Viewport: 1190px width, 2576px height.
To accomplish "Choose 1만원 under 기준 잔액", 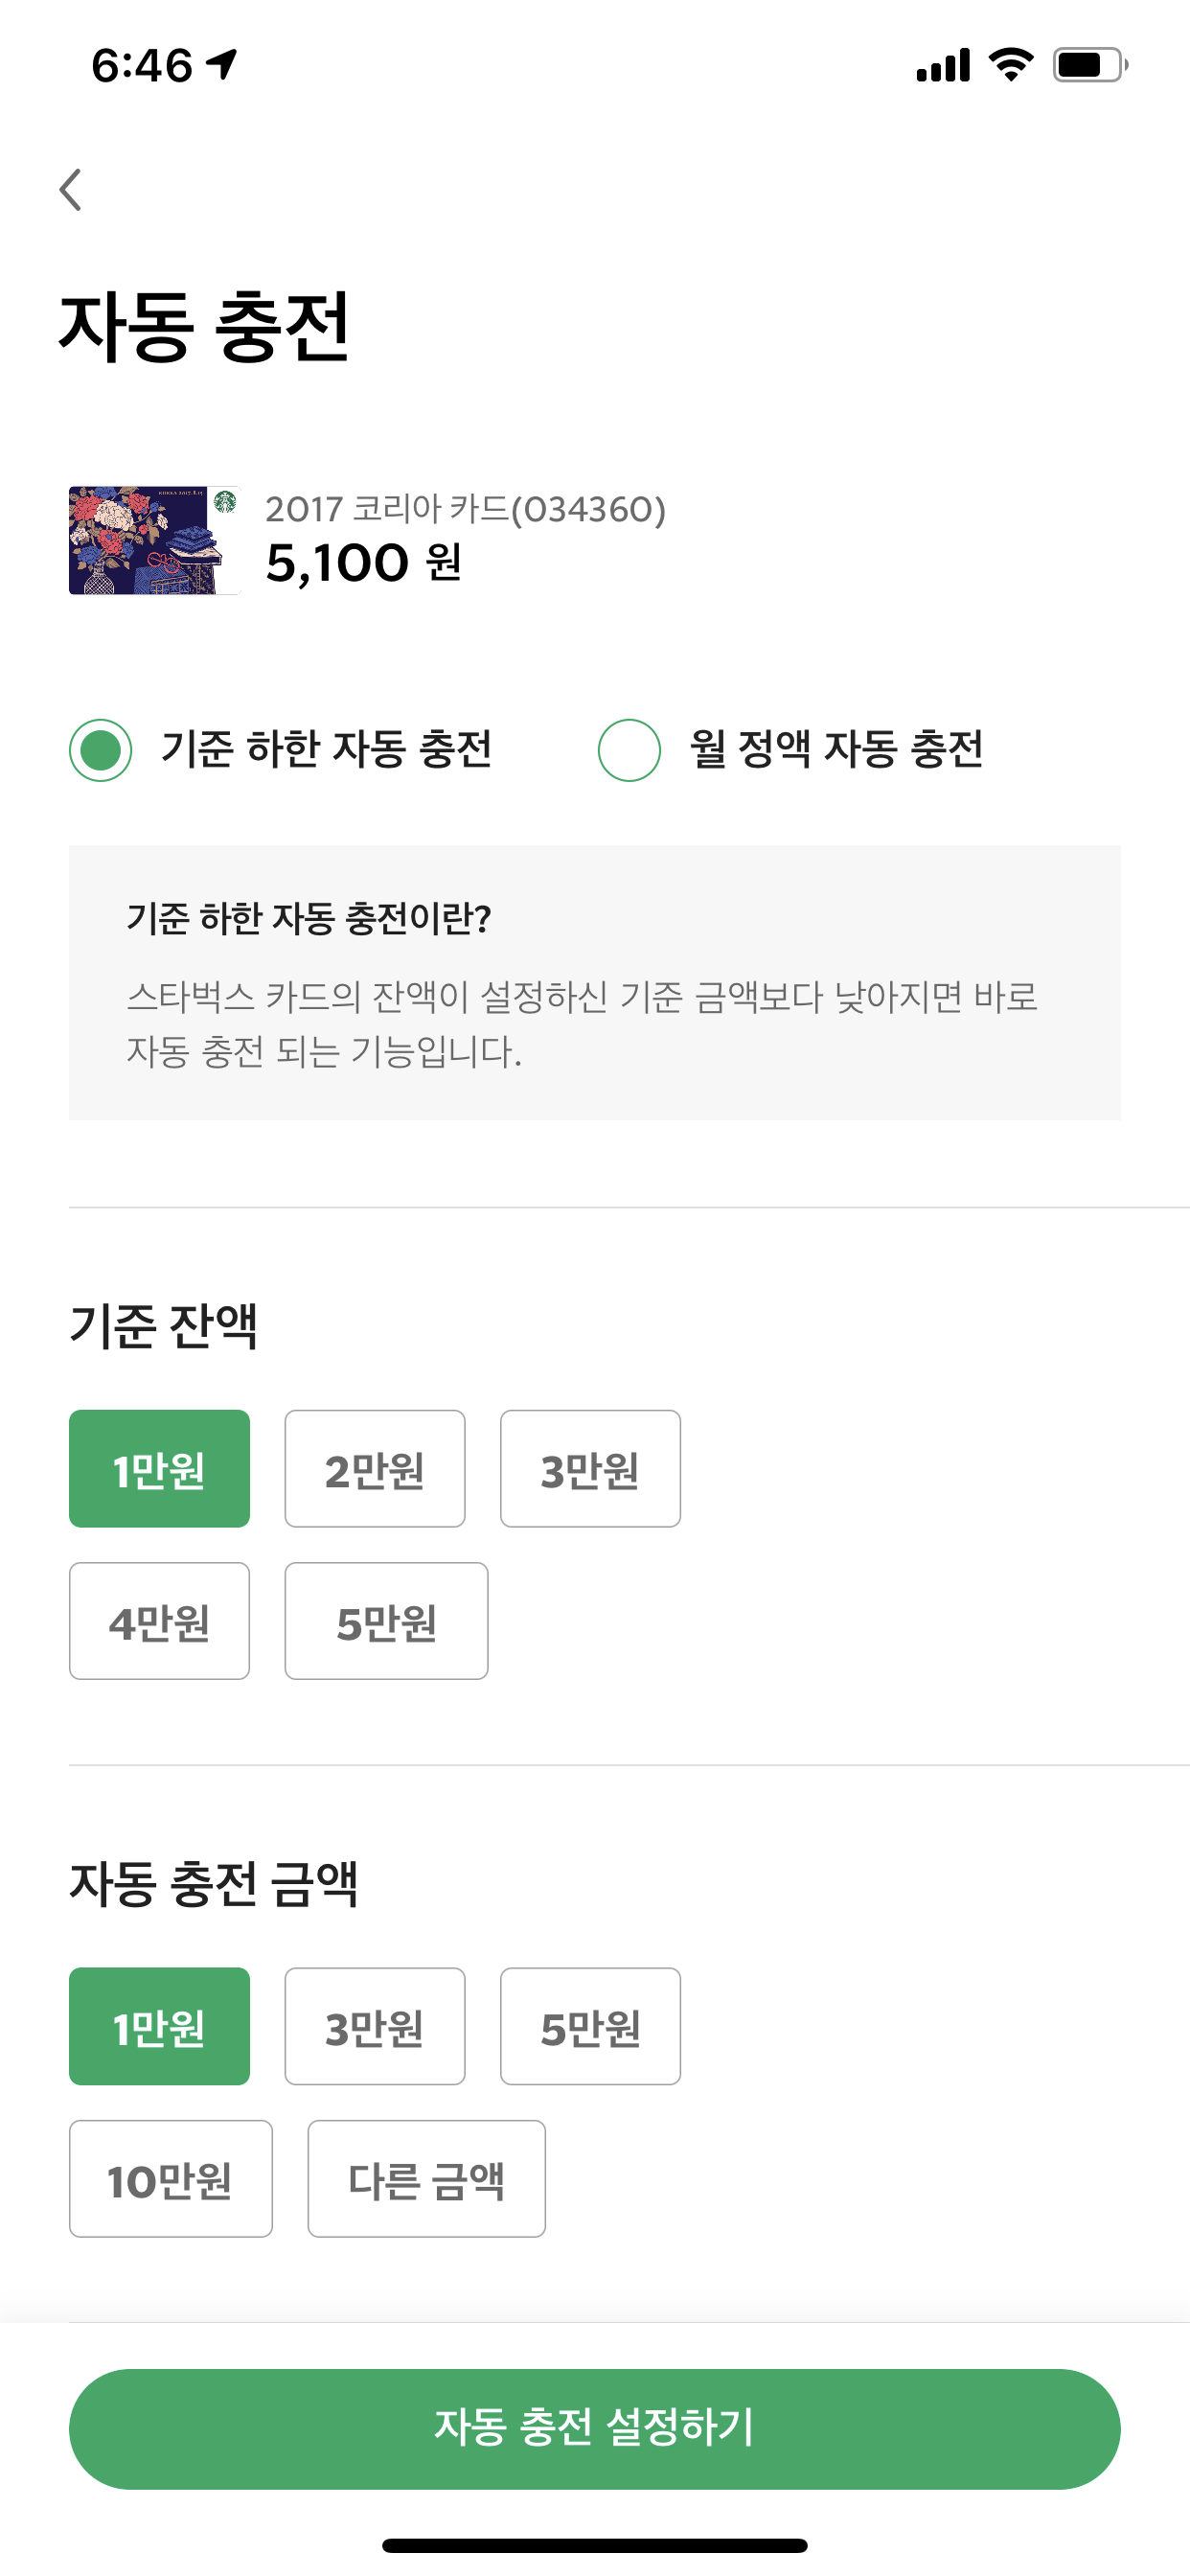I will [159, 1468].
